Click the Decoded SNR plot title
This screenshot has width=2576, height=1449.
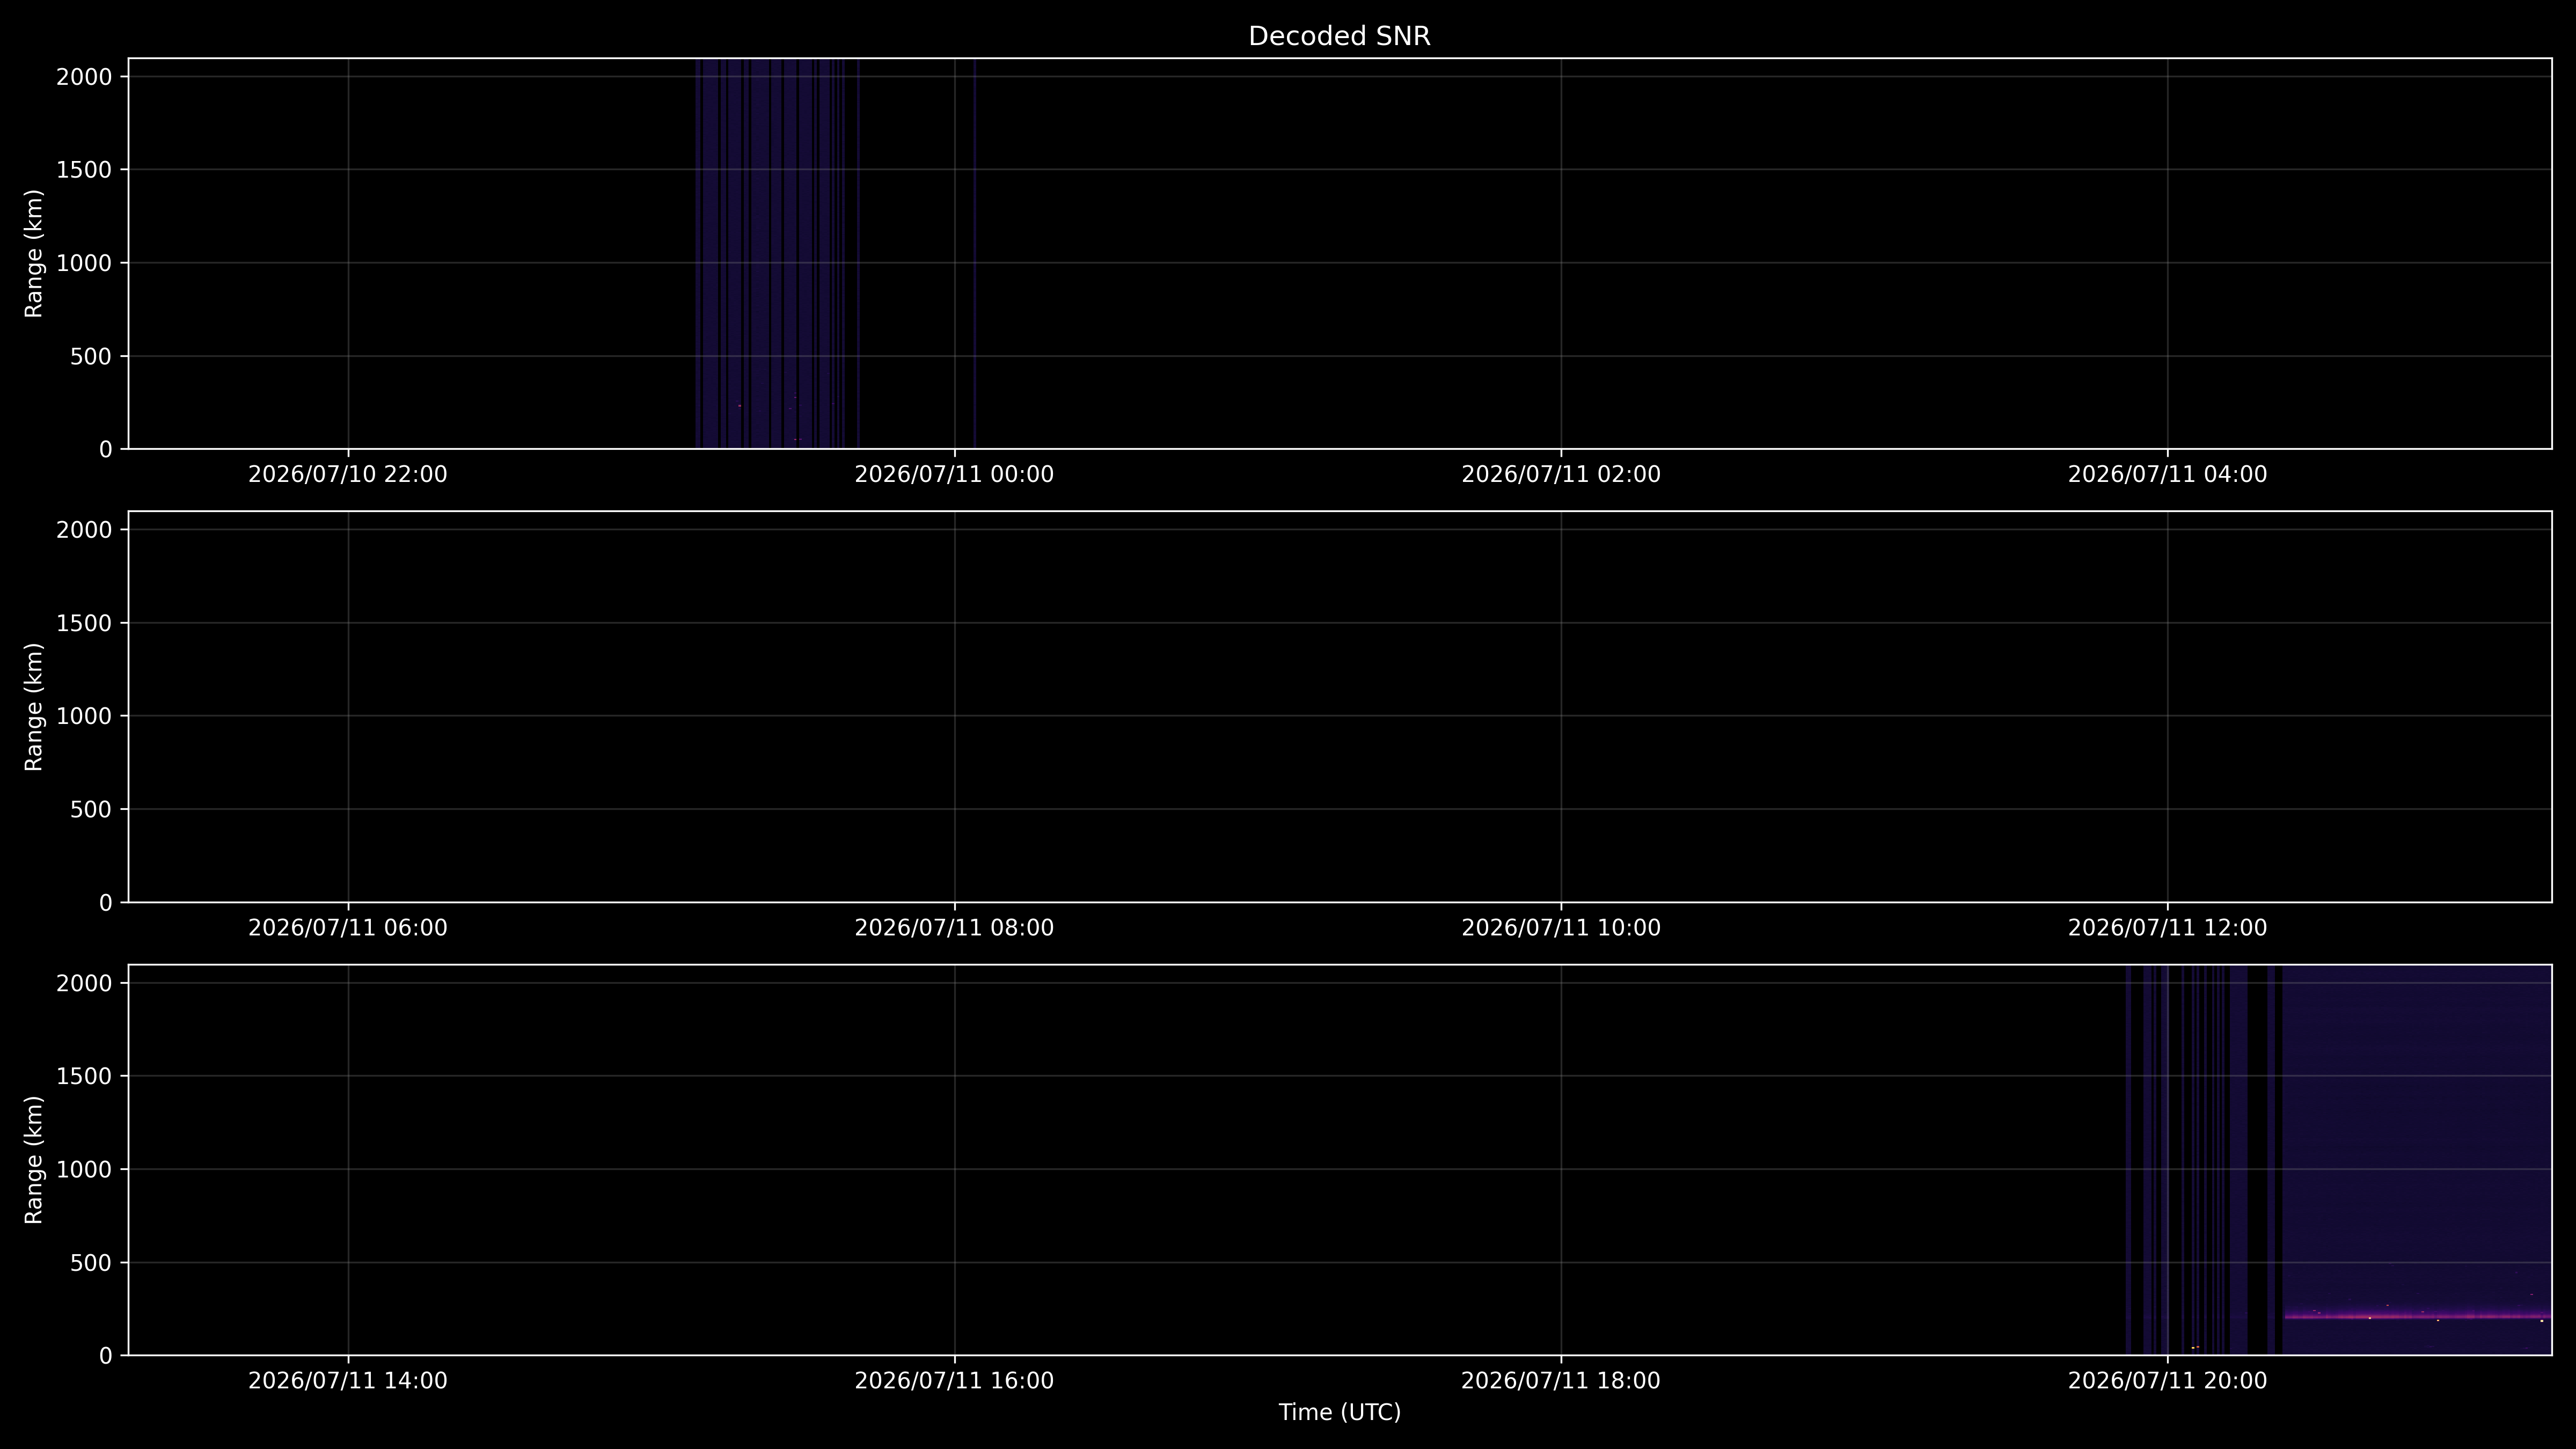[1339, 36]
